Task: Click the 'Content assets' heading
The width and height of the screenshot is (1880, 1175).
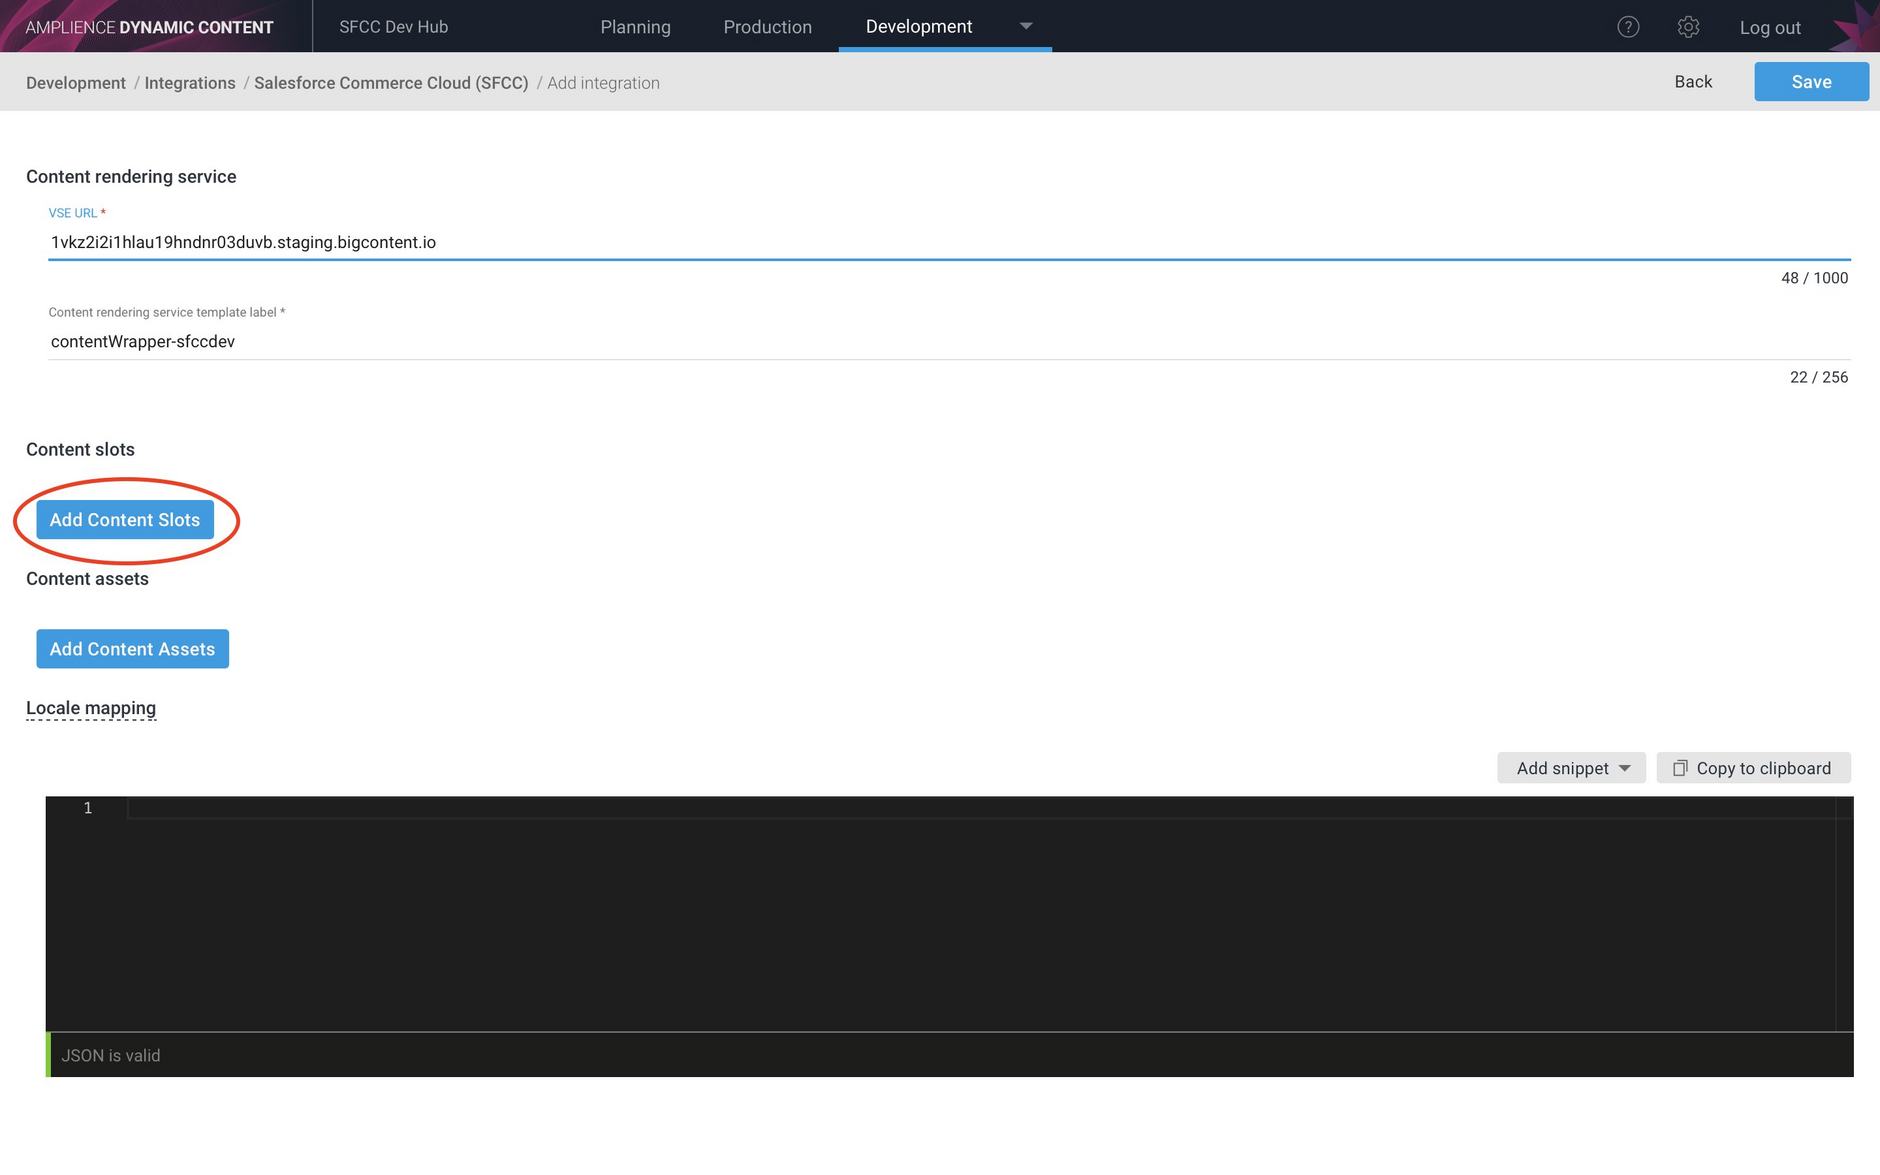Action: 87,579
